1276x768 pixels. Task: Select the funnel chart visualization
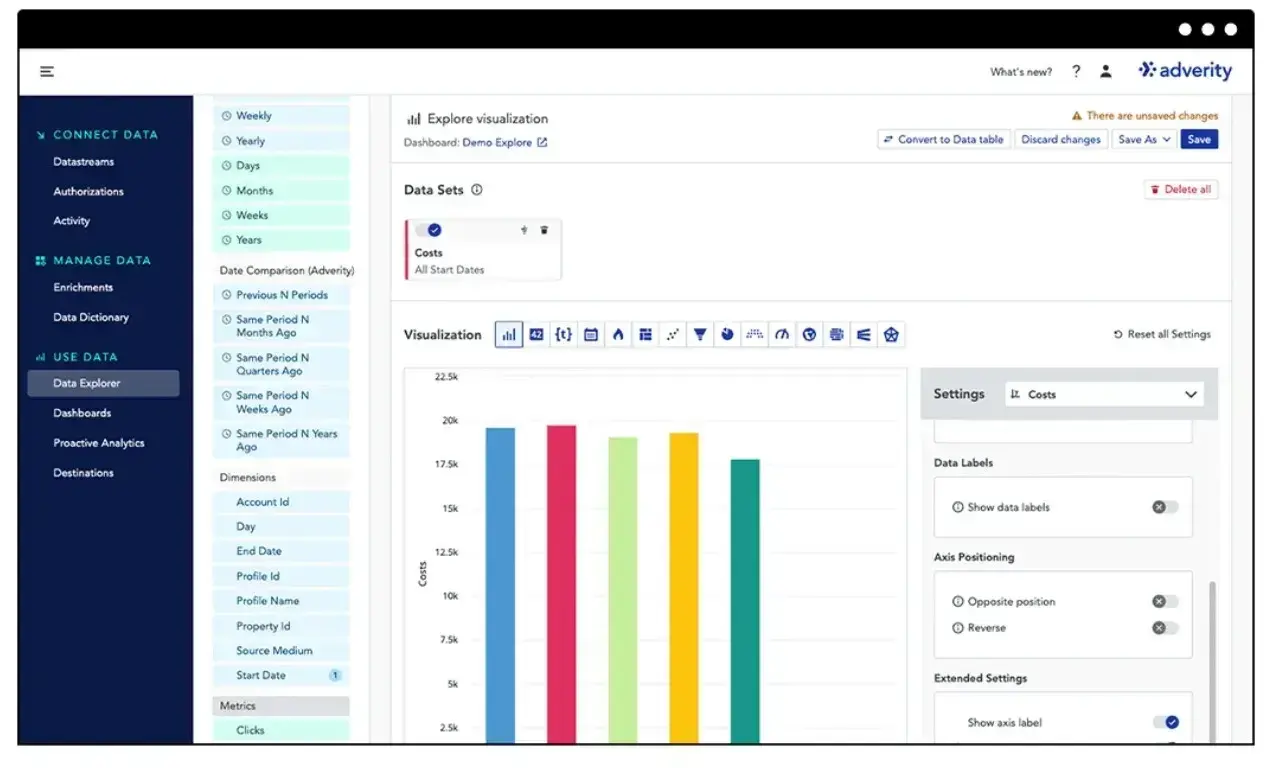(x=700, y=335)
